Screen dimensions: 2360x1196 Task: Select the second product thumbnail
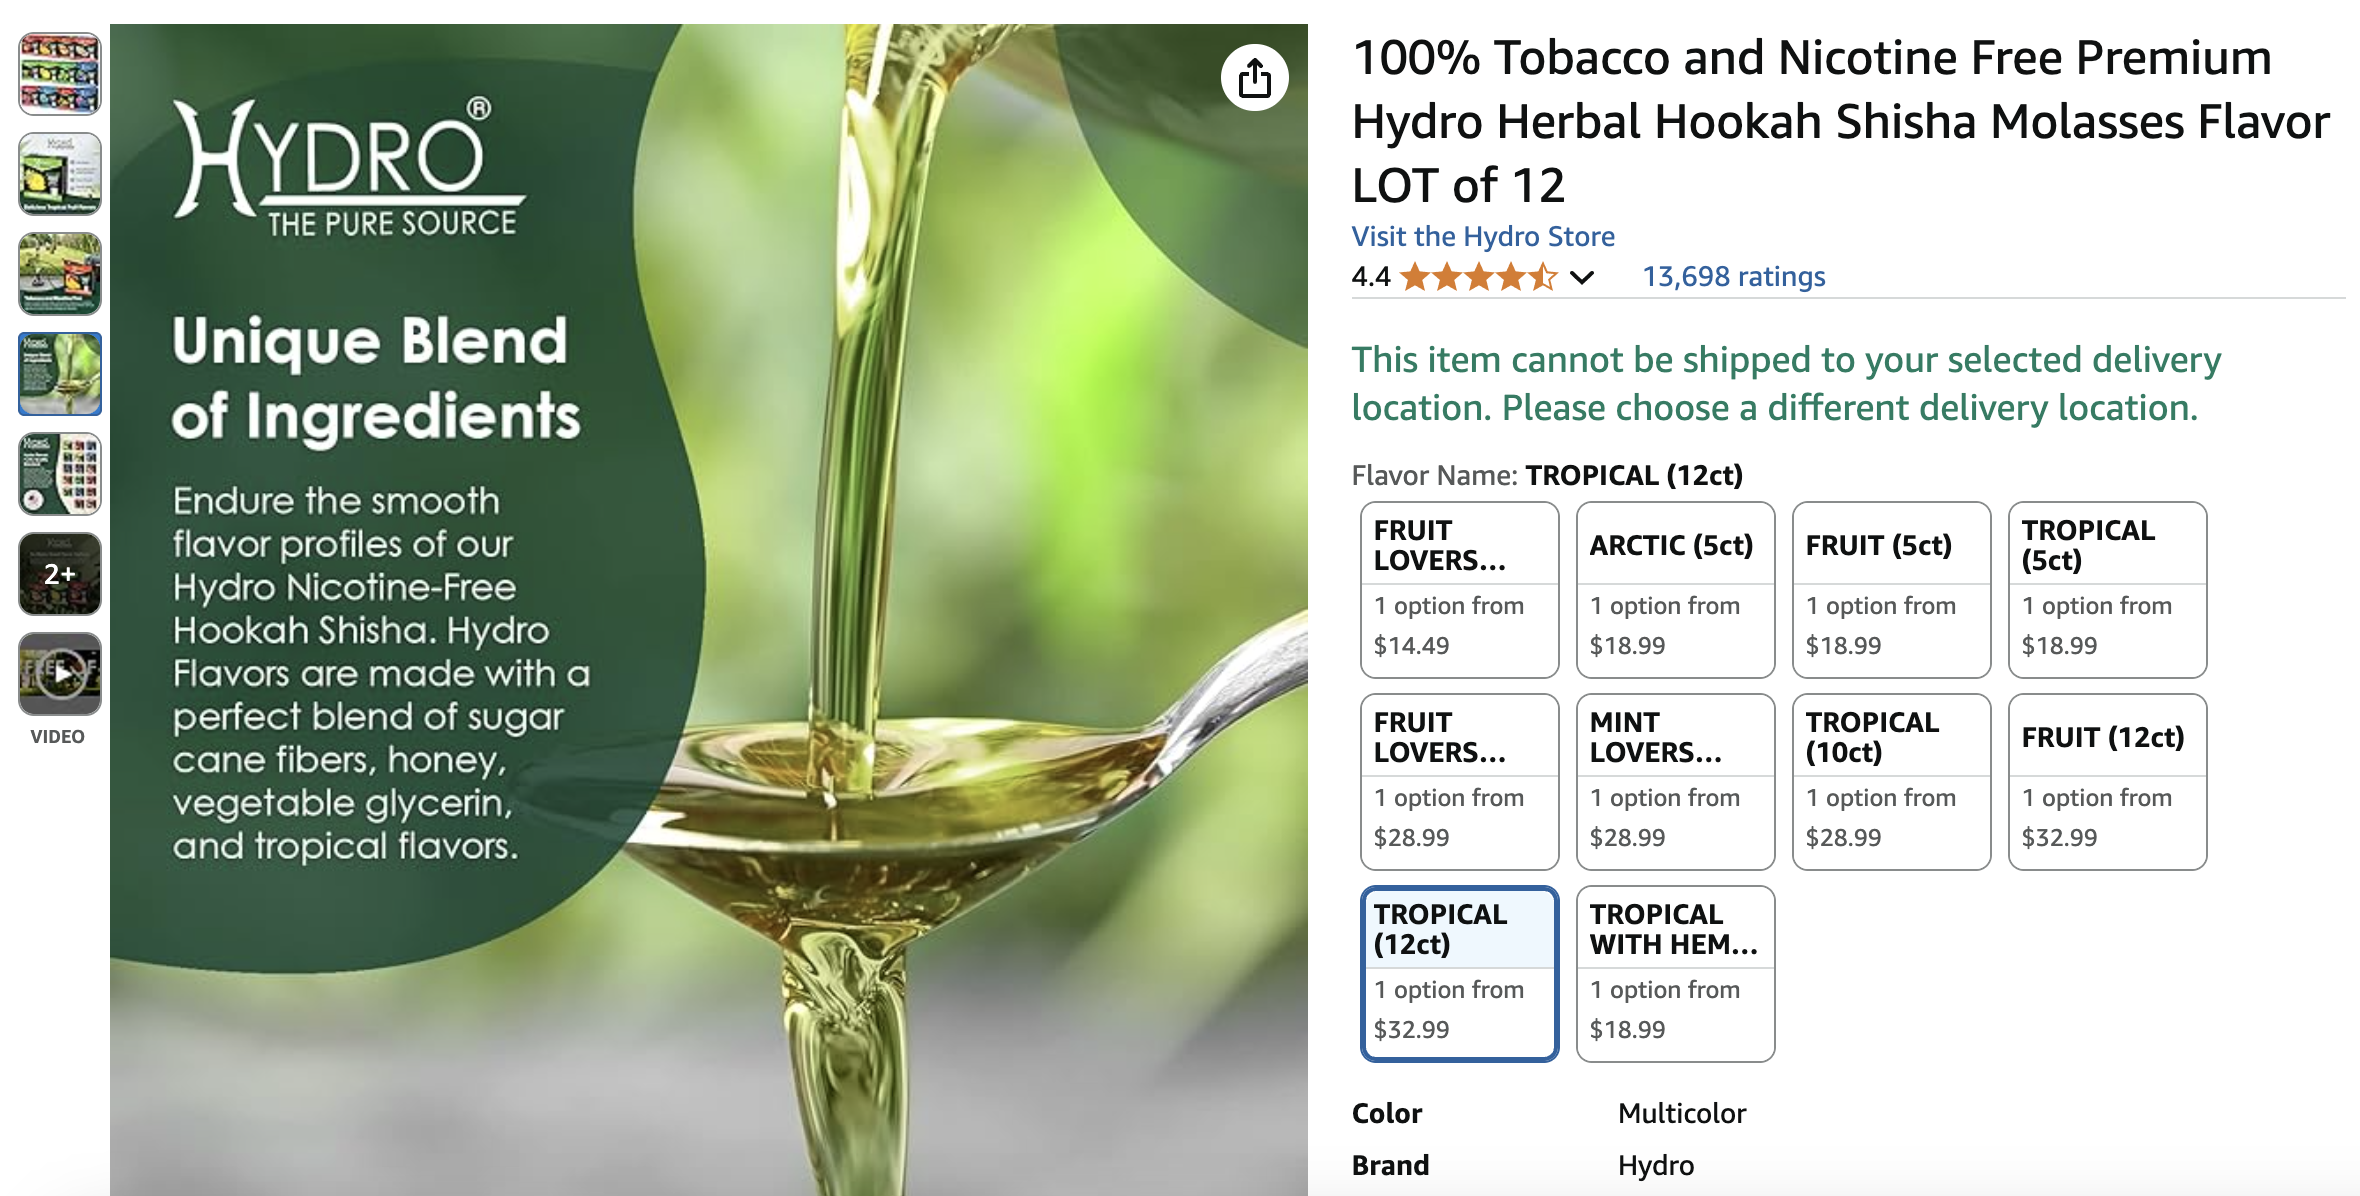pos(60,173)
